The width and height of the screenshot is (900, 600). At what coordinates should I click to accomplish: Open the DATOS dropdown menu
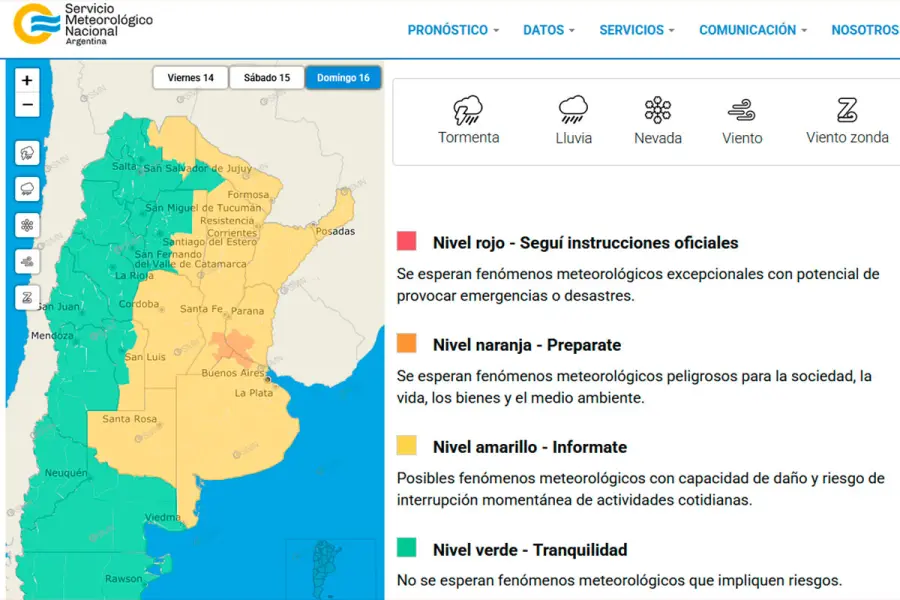(x=549, y=30)
